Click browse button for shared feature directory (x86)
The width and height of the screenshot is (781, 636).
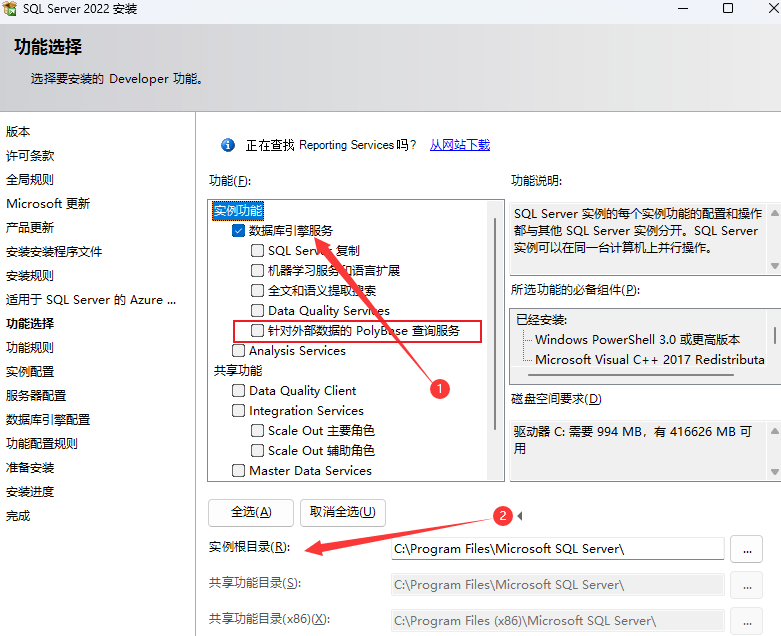(x=746, y=620)
